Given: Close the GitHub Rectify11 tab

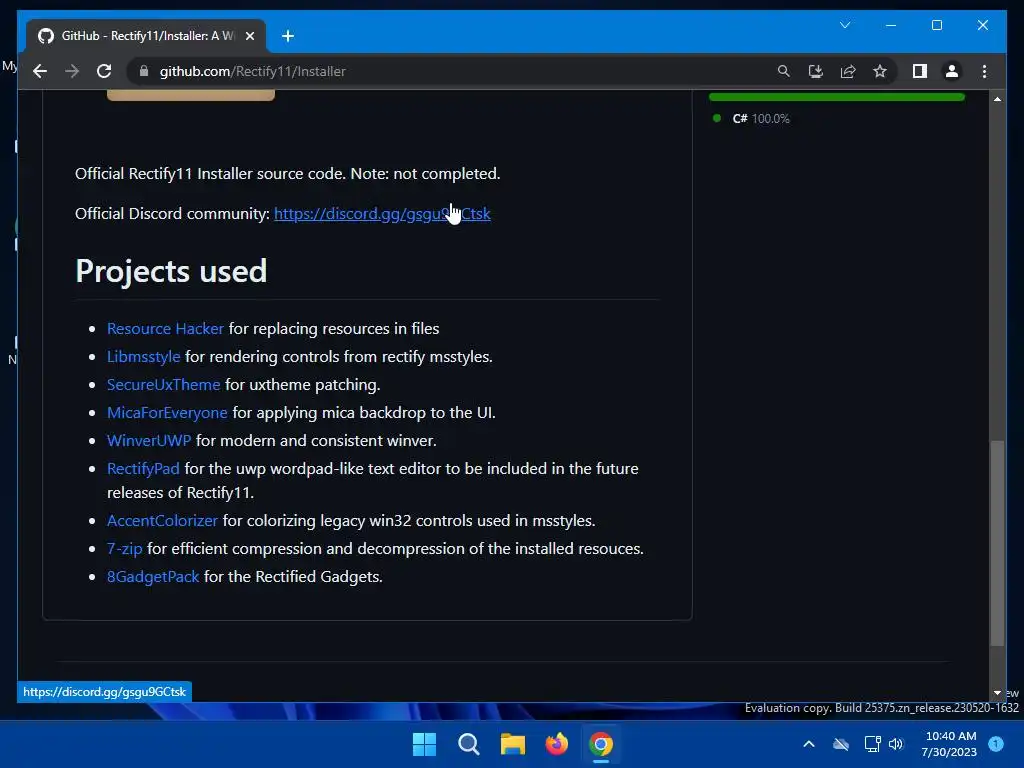Looking at the screenshot, I should pos(249,36).
